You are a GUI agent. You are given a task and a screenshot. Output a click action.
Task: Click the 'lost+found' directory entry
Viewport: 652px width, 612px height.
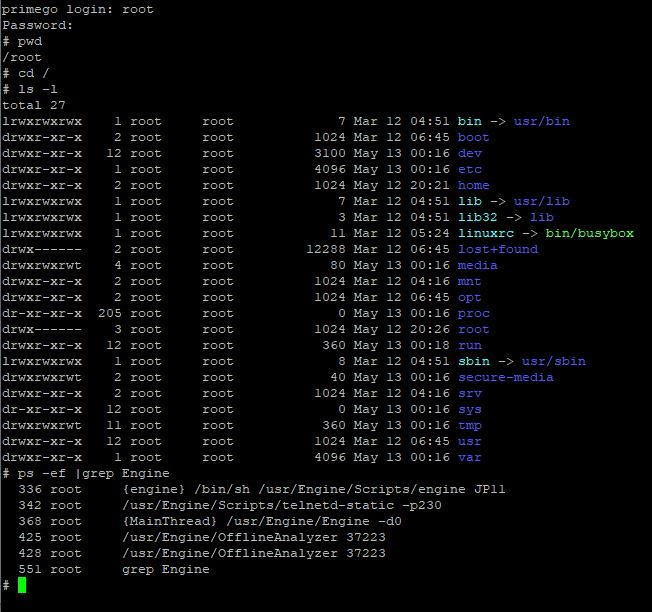497,249
